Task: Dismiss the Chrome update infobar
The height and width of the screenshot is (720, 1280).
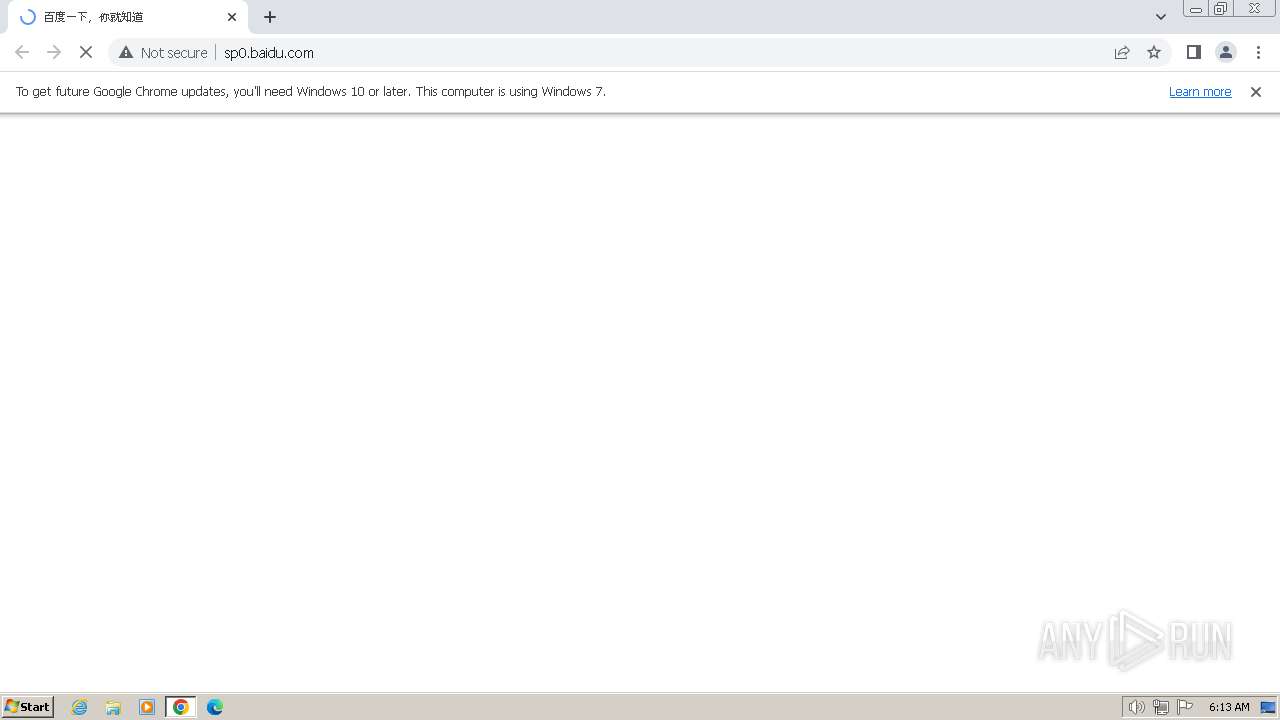Action: pos(1256,91)
